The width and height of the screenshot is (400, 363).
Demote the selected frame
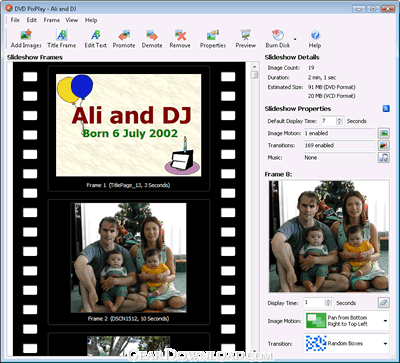click(x=152, y=39)
